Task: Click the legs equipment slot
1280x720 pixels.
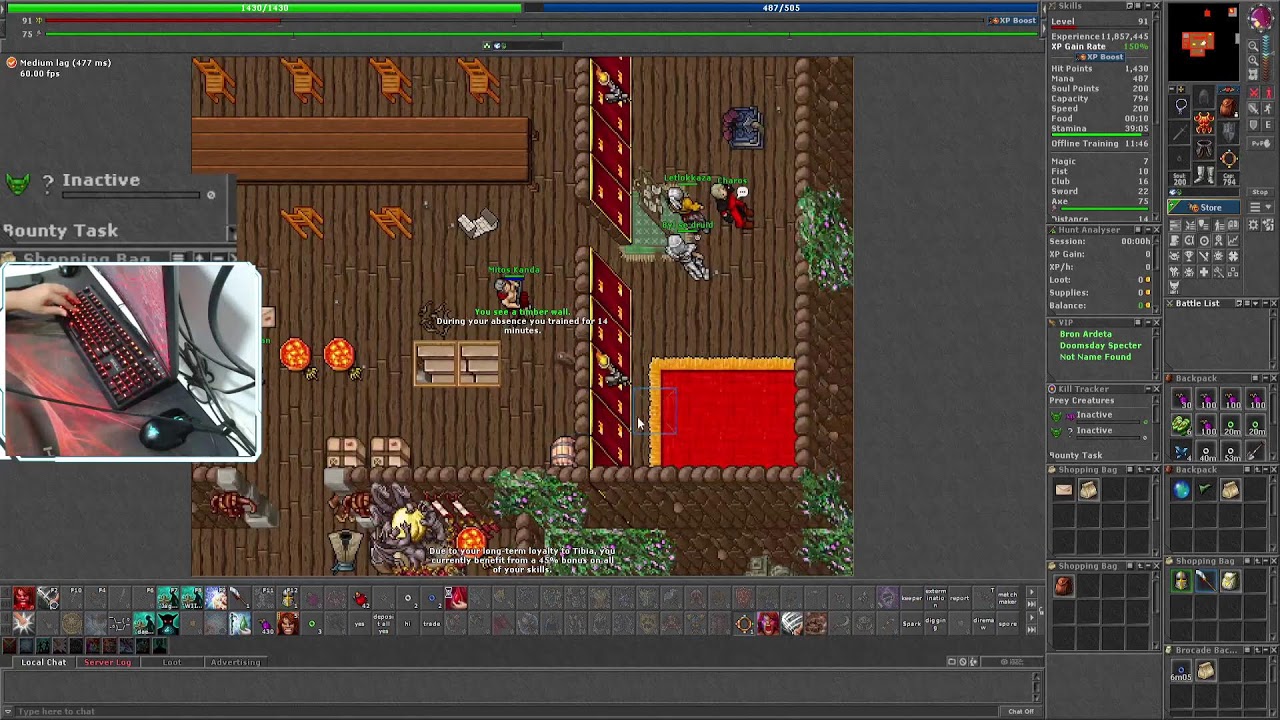Action: click(1204, 147)
